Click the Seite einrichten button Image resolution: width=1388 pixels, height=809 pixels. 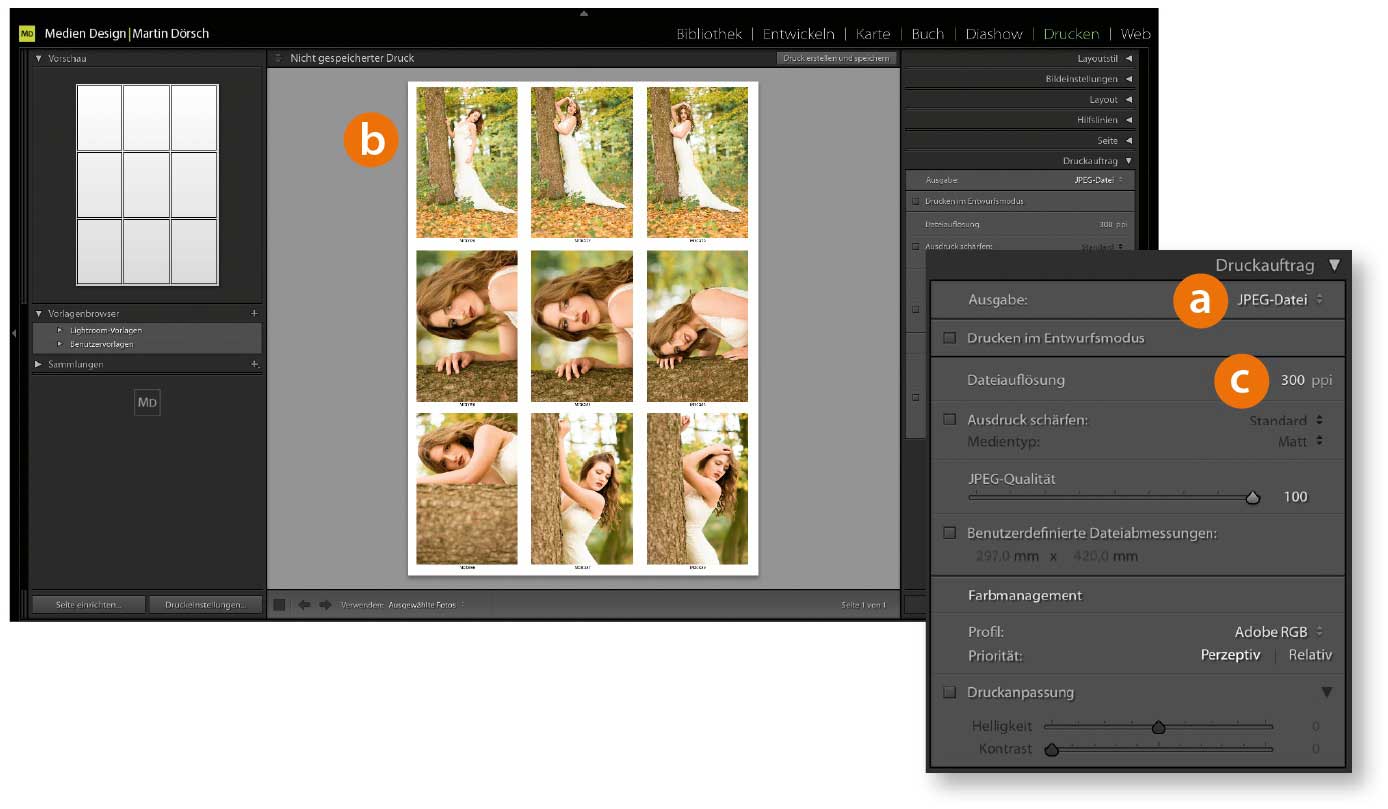(89, 605)
